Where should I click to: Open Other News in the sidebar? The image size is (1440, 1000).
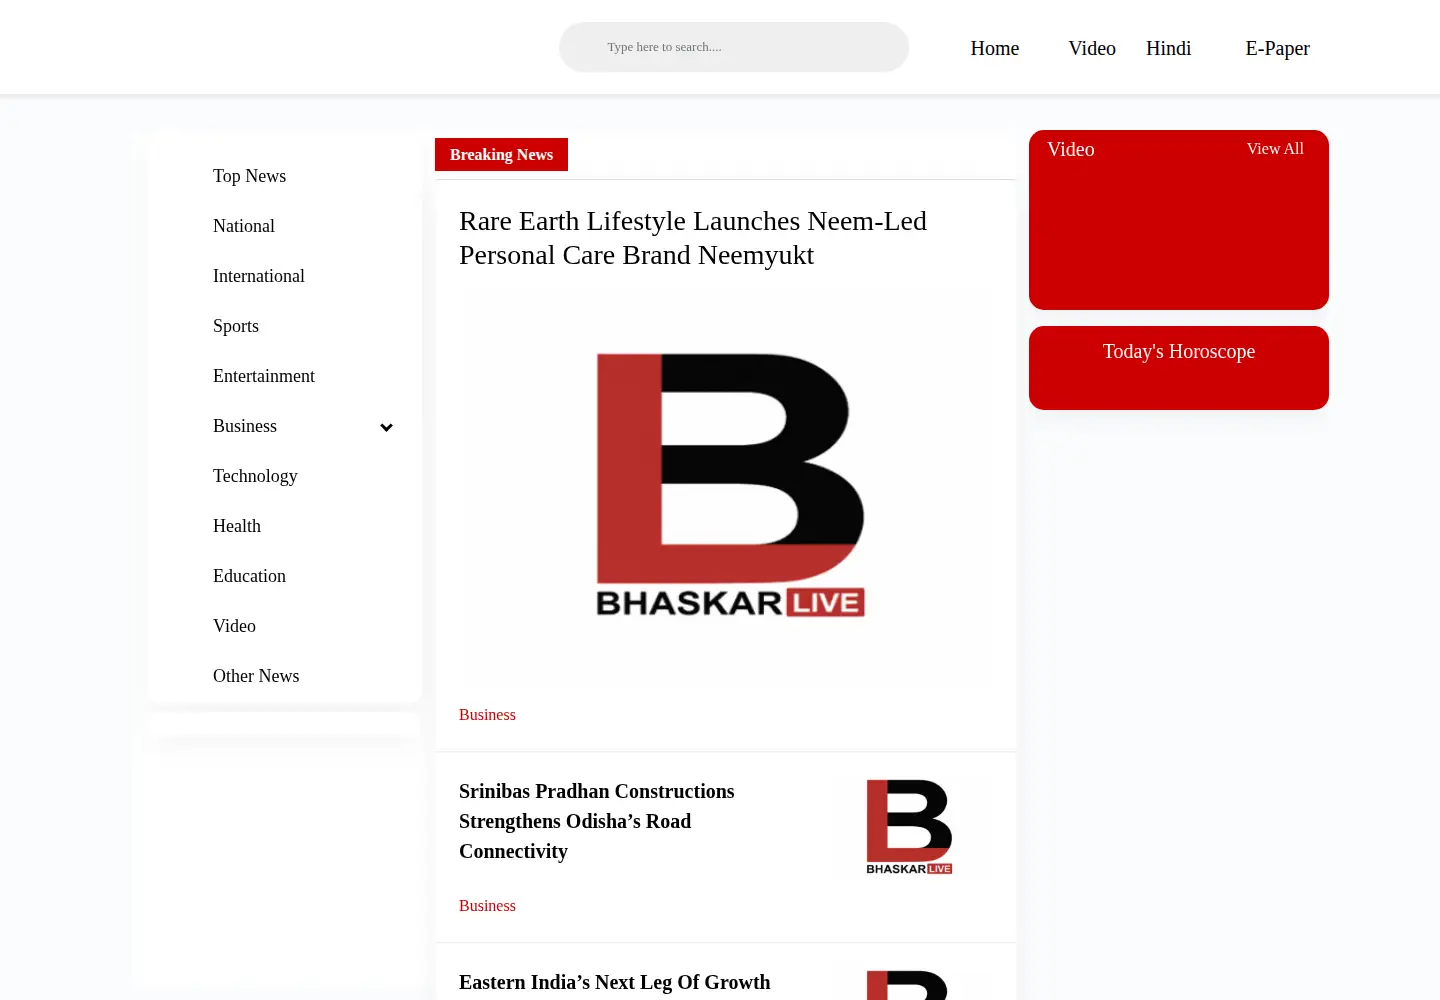coord(256,676)
